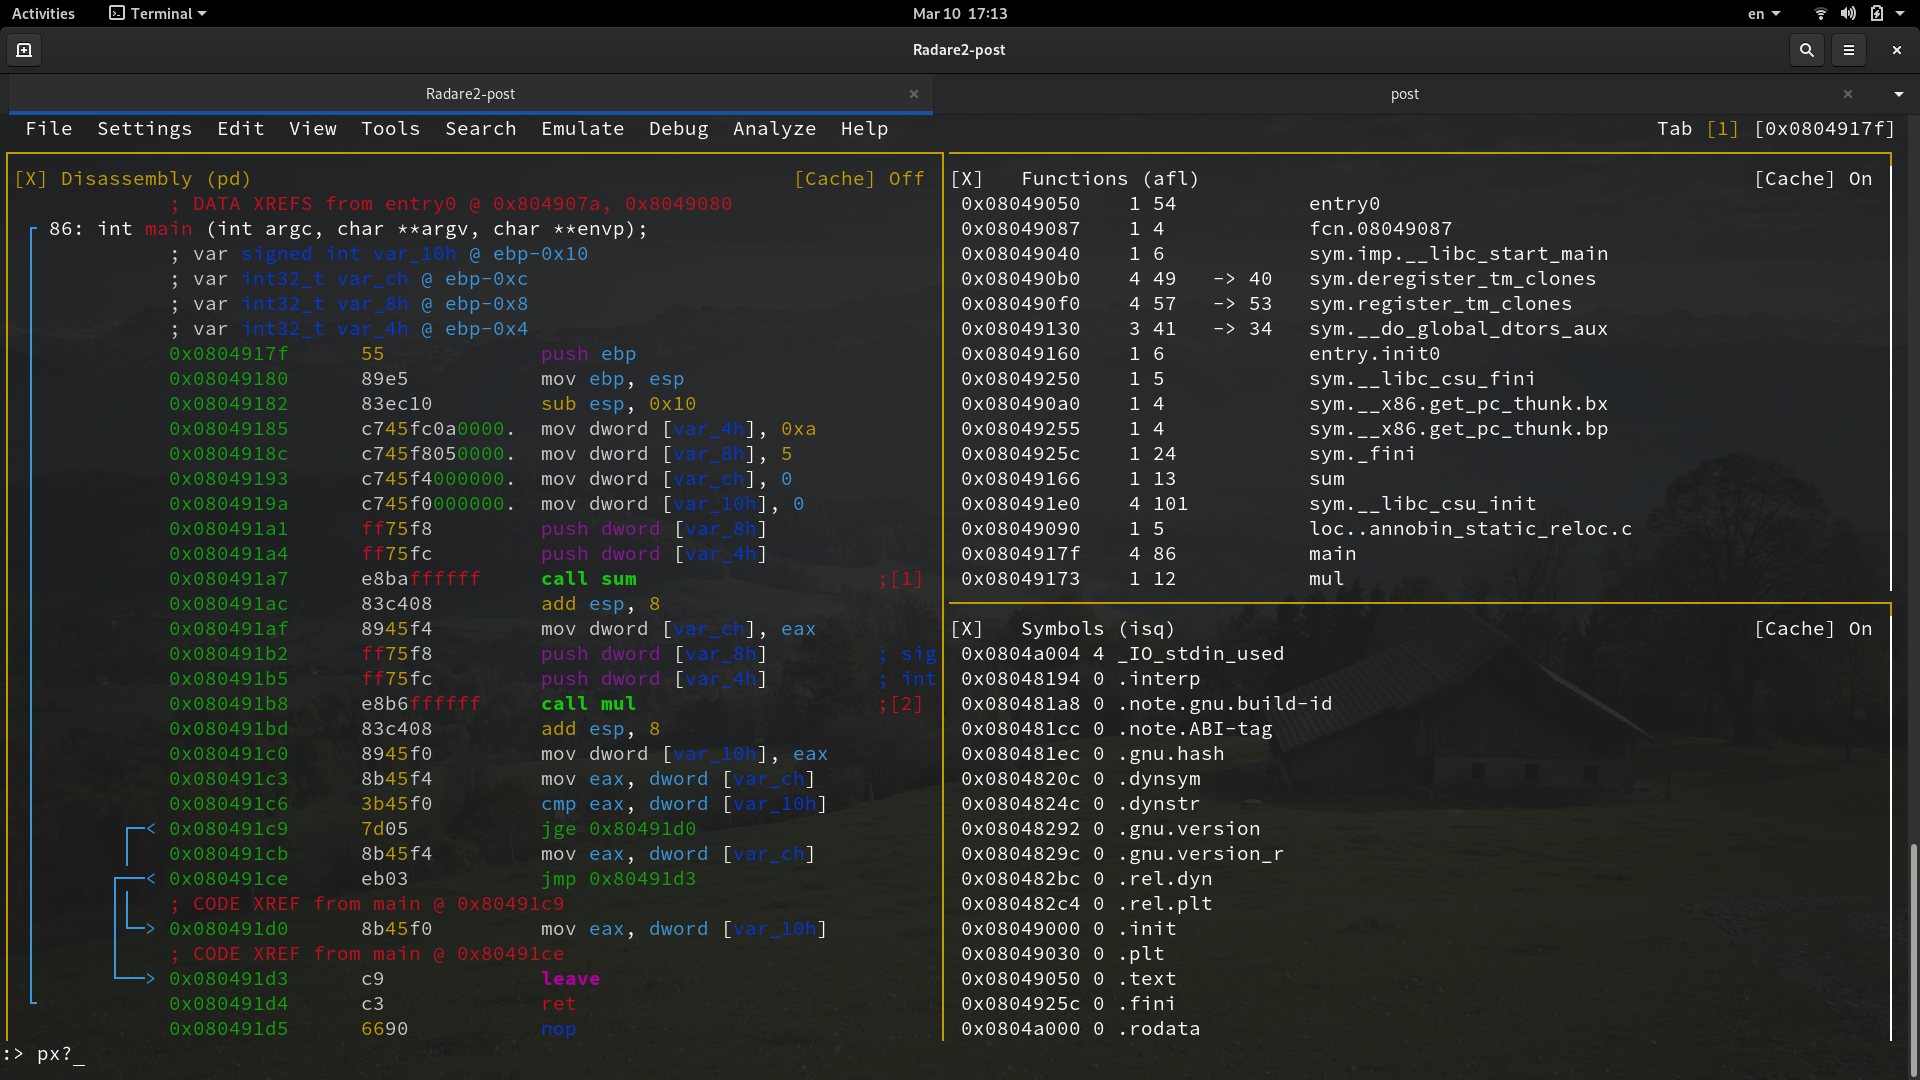Open the en keyboard layout menu
Viewport: 1920px width, 1080px height.
pos(1763,13)
